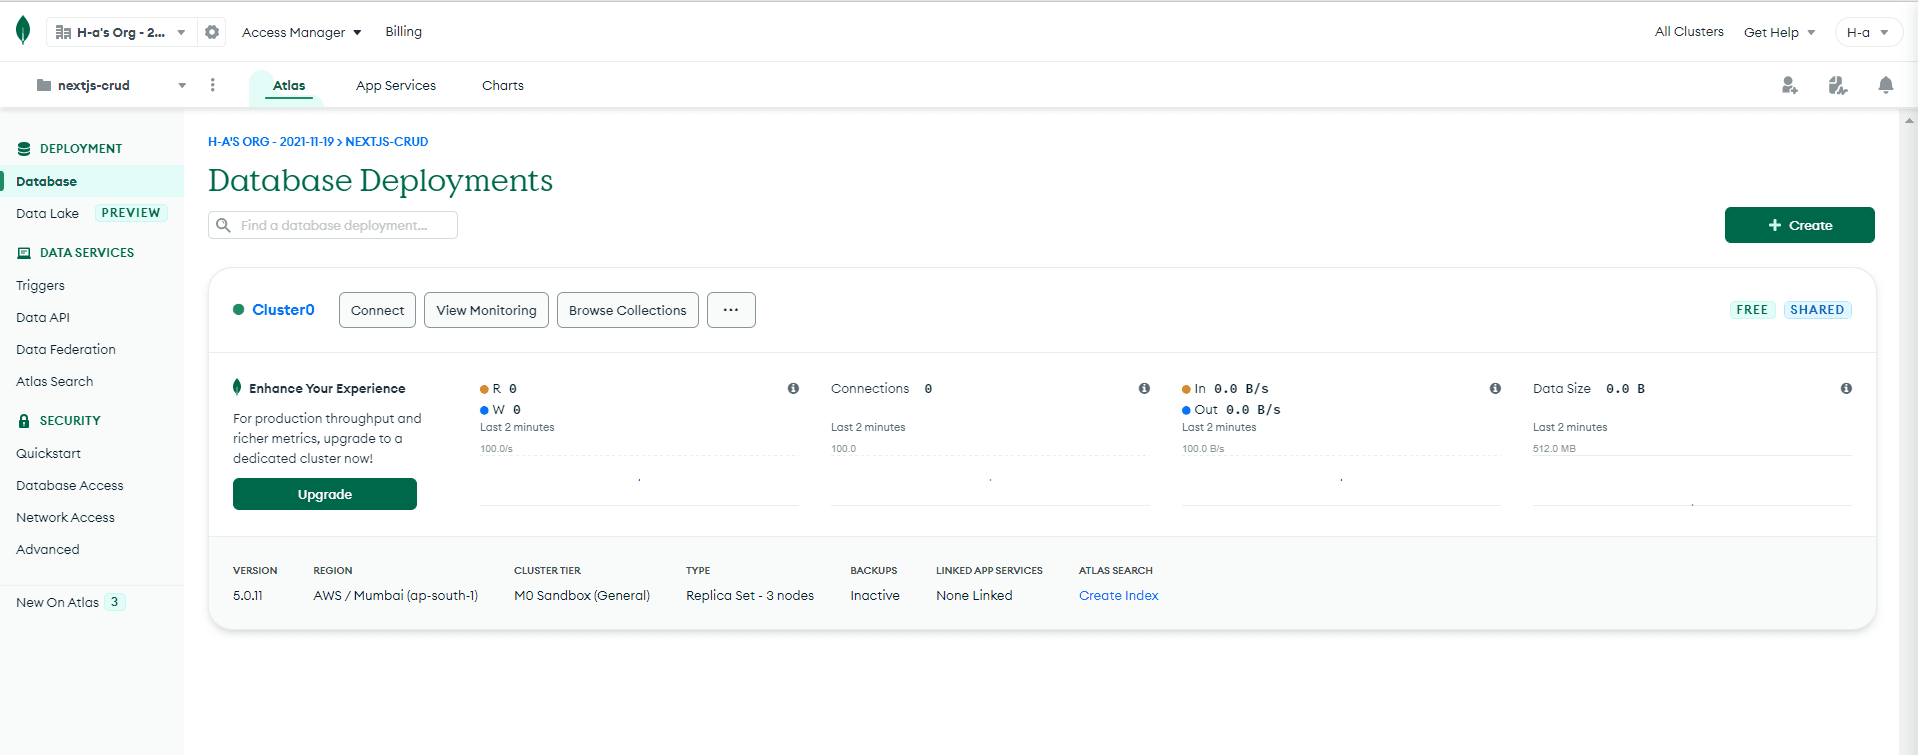Click search magnifier icon in deployment field

tap(224, 225)
